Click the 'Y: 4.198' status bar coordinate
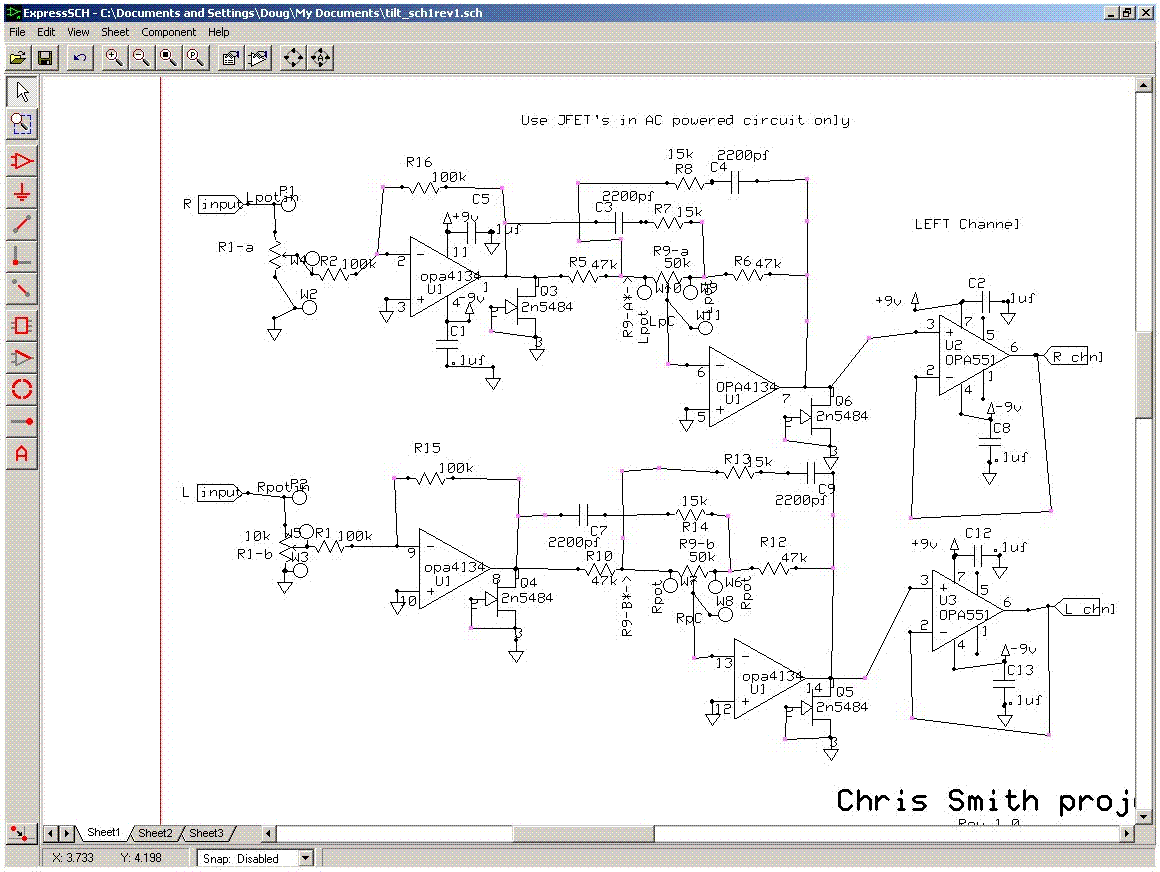This screenshot has height=872, width=1160. pos(141,858)
